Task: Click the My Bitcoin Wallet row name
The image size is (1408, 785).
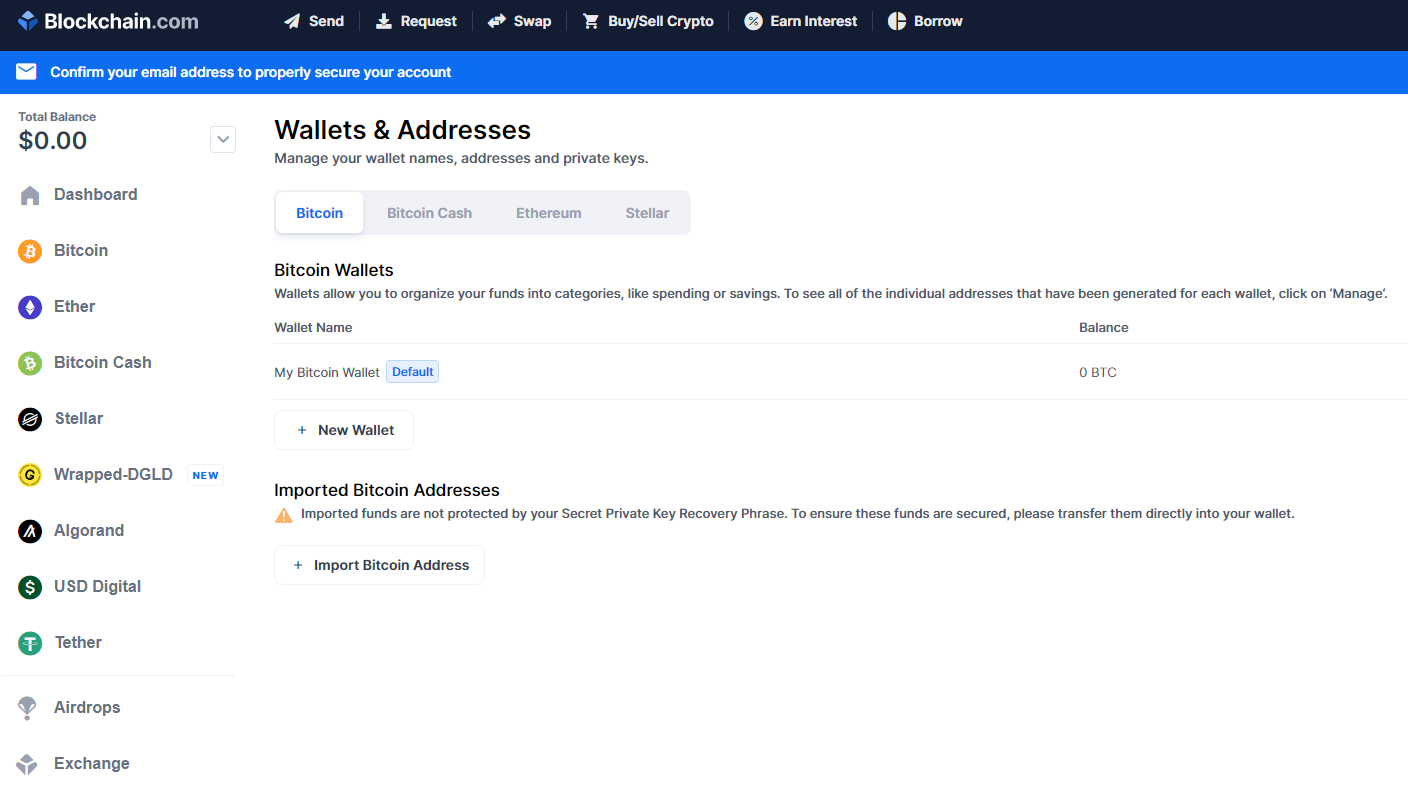Action: [327, 373]
